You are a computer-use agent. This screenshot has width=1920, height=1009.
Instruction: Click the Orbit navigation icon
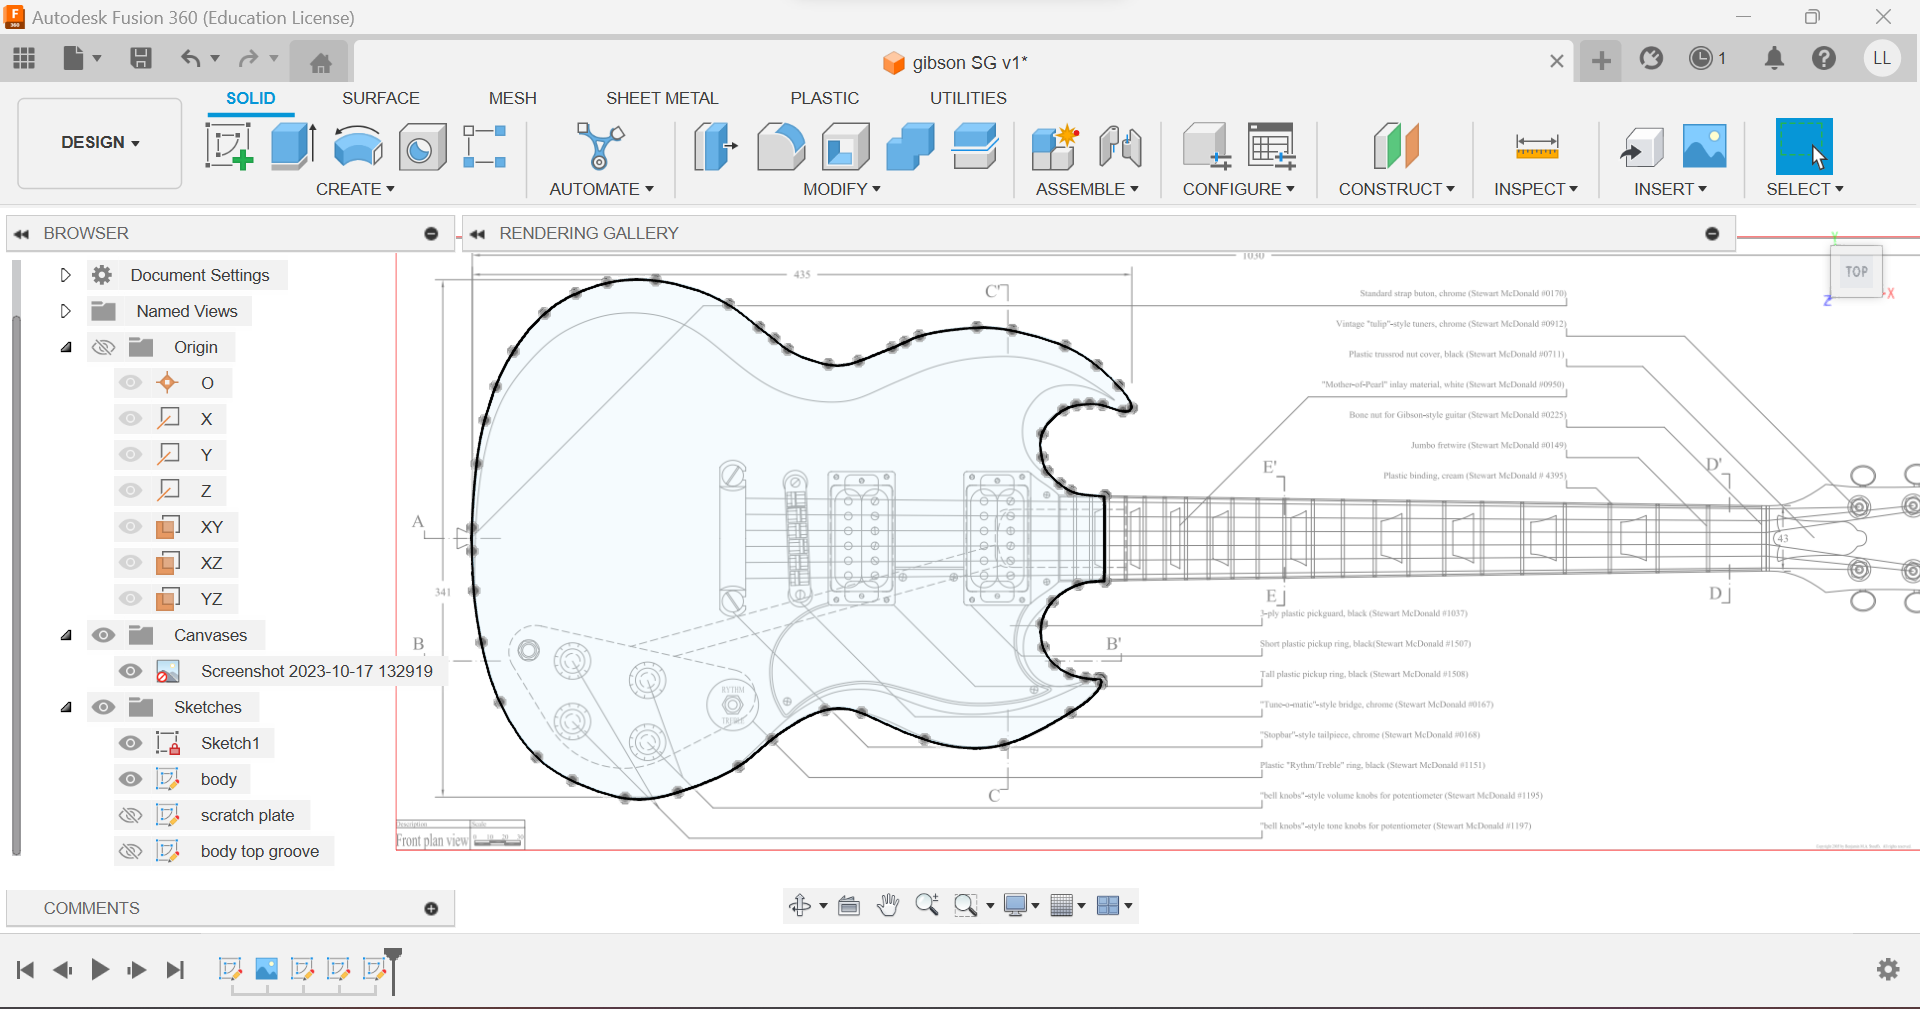pos(800,905)
